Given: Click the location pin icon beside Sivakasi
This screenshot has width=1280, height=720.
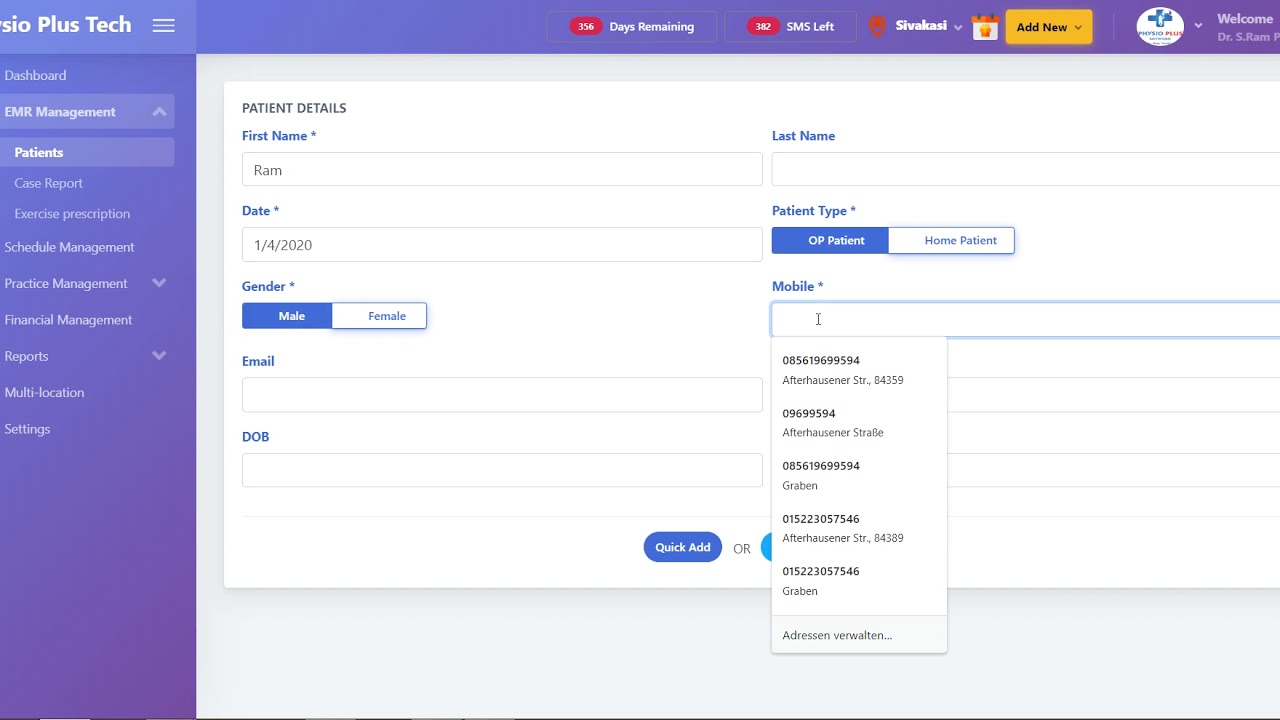Looking at the screenshot, I should [878, 27].
